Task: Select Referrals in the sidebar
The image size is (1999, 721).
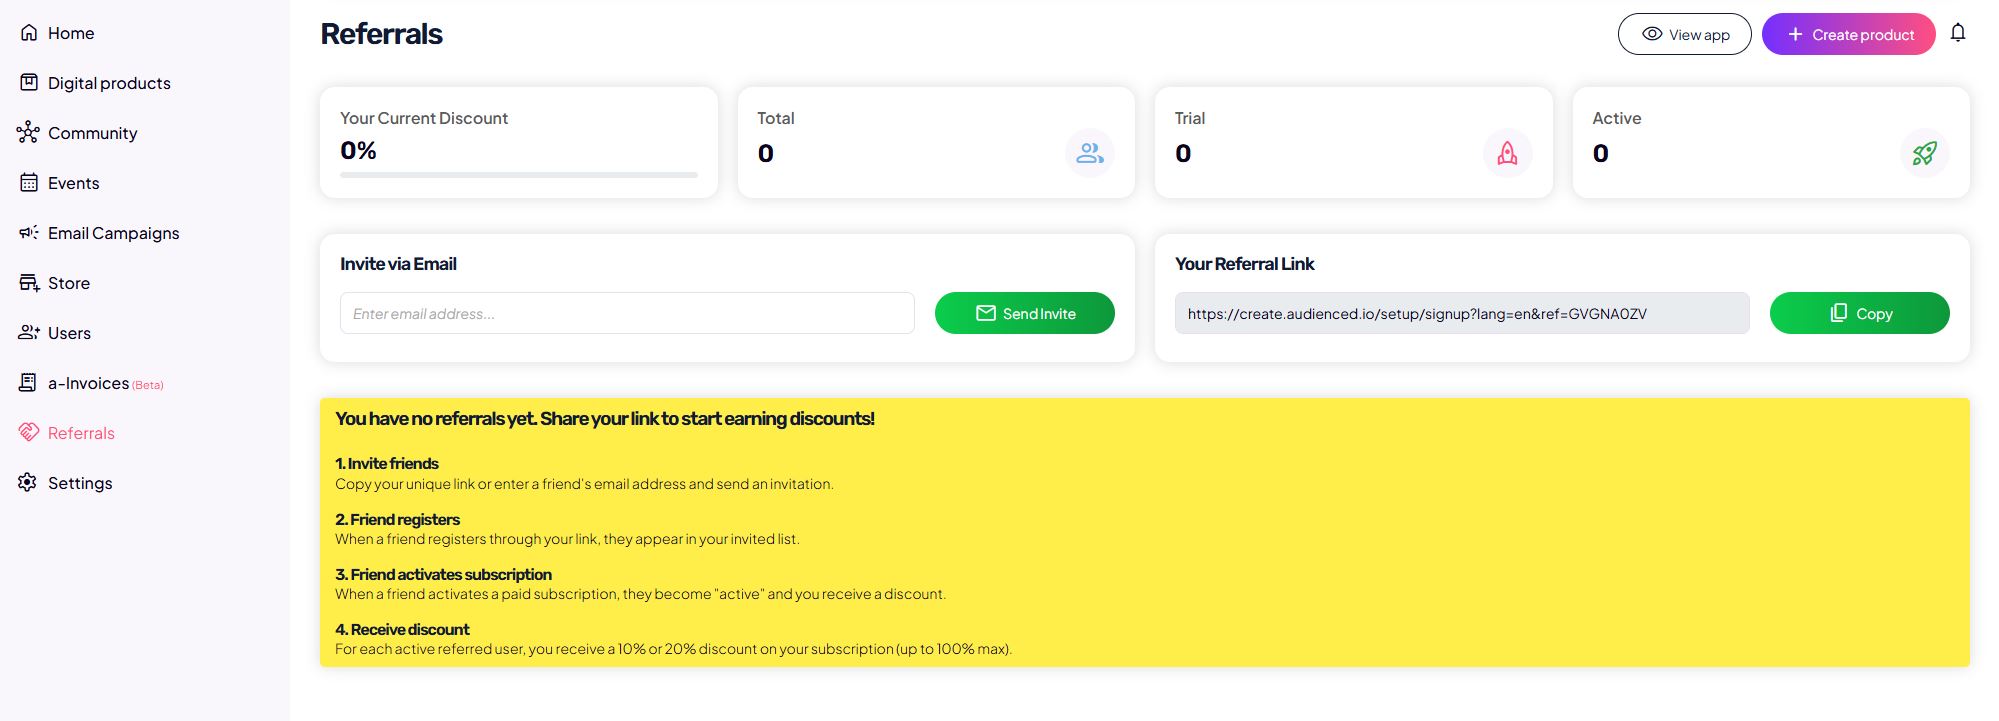Action: (x=81, y=433)
